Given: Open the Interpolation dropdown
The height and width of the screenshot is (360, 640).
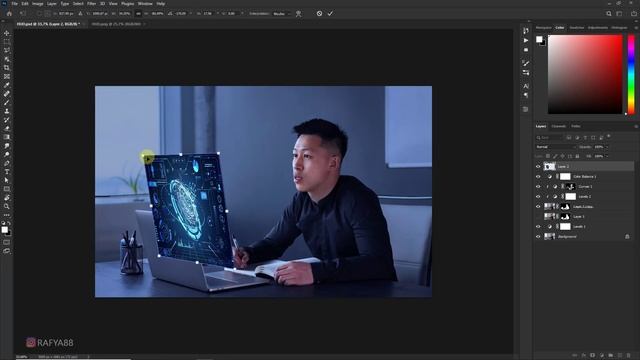Looking at the screenshot, I should click(x=281, y=13).
